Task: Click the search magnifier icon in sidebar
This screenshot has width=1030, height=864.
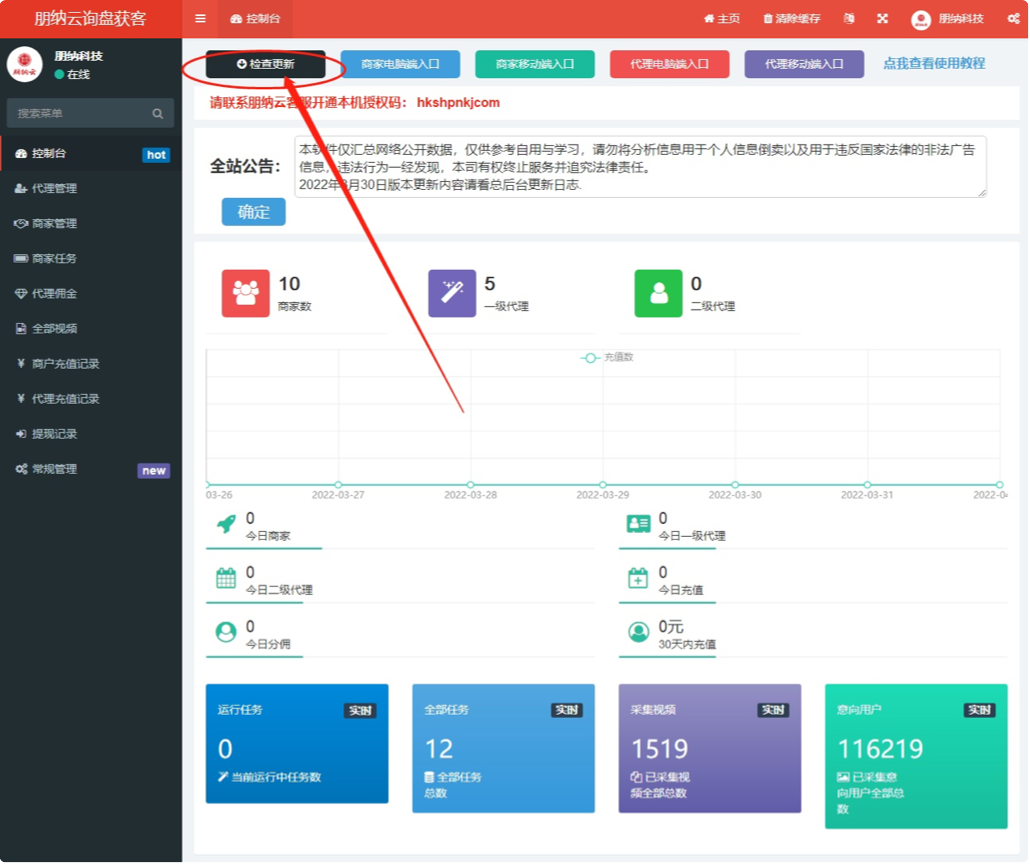Action: [158, 114]
